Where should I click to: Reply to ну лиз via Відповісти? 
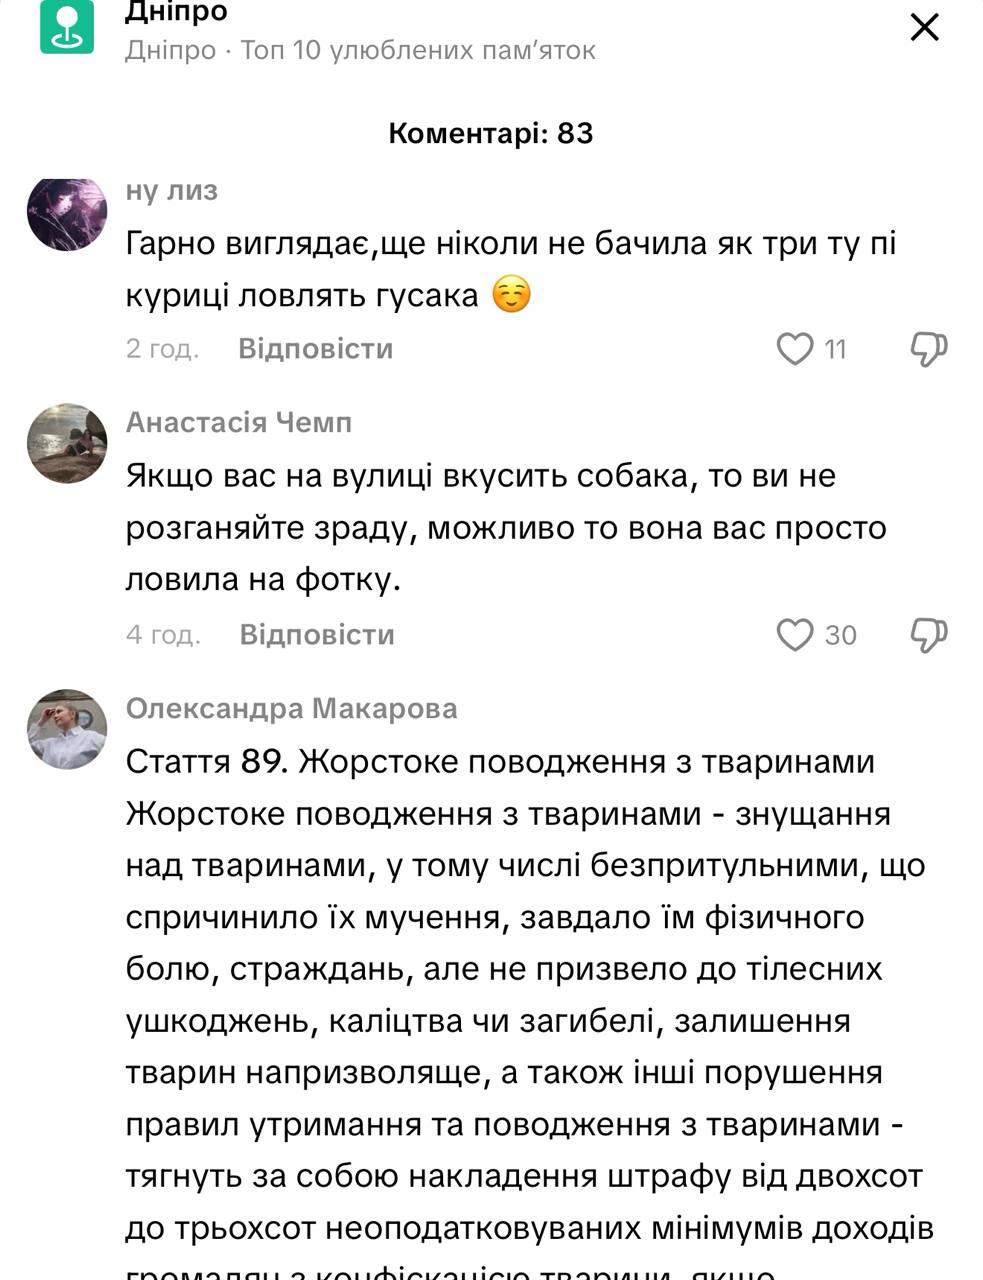pyautogui.click(x=316, y=349)
